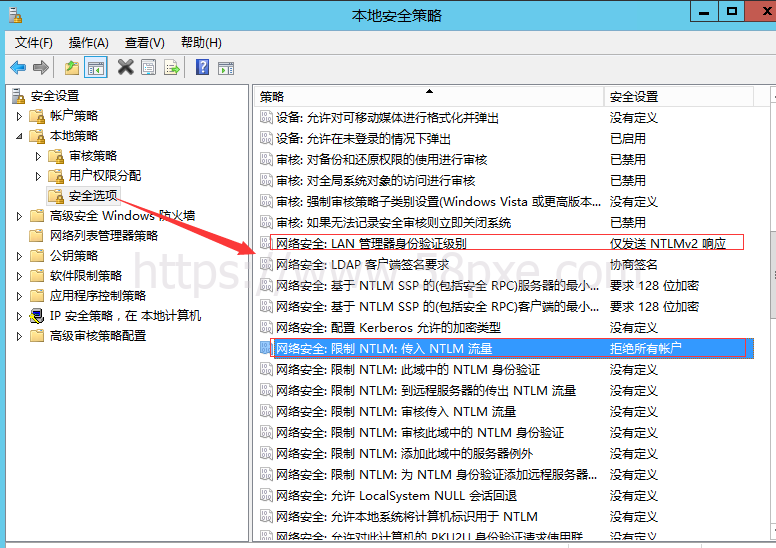Expand the 用户权限分配 tree node
The height and width of the screenshot is (548, 776).
(x=38, y=176)
